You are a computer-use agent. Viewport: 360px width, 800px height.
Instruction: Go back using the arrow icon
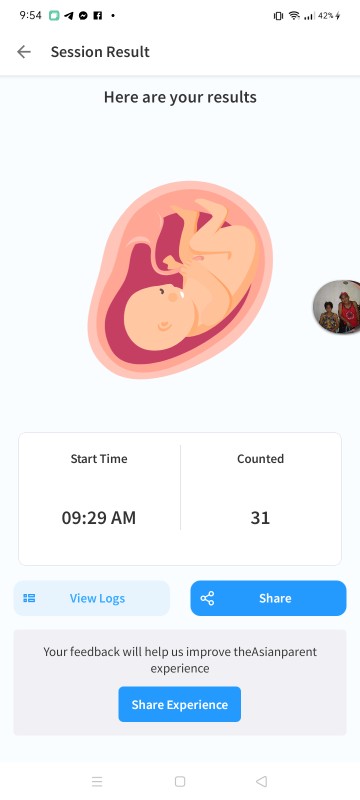pos(23,52)
